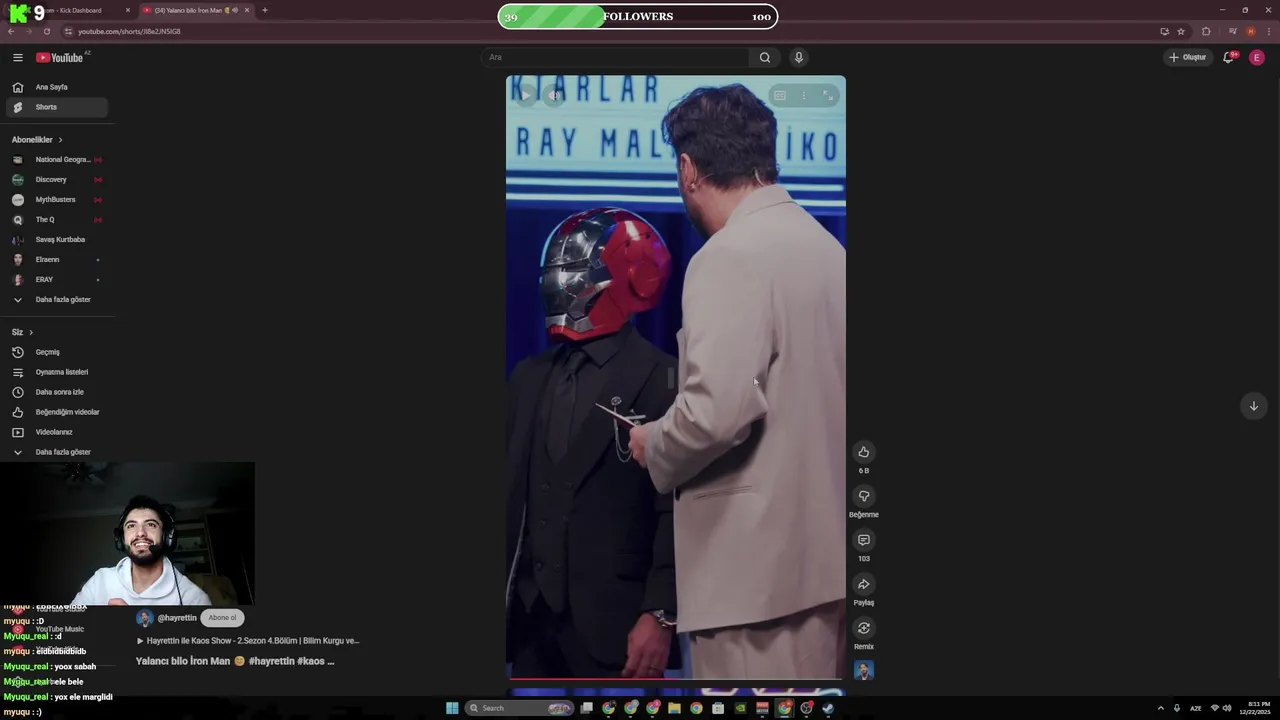Go back in the browser
Viewport: 1280px width, 720px height.
[11, 31]
